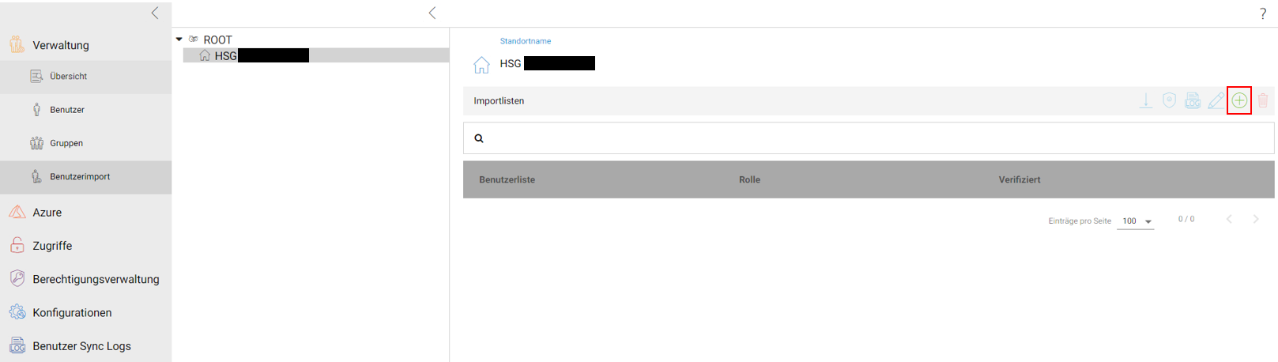Open the entries per page dropdown

(x=1136, y=220)
